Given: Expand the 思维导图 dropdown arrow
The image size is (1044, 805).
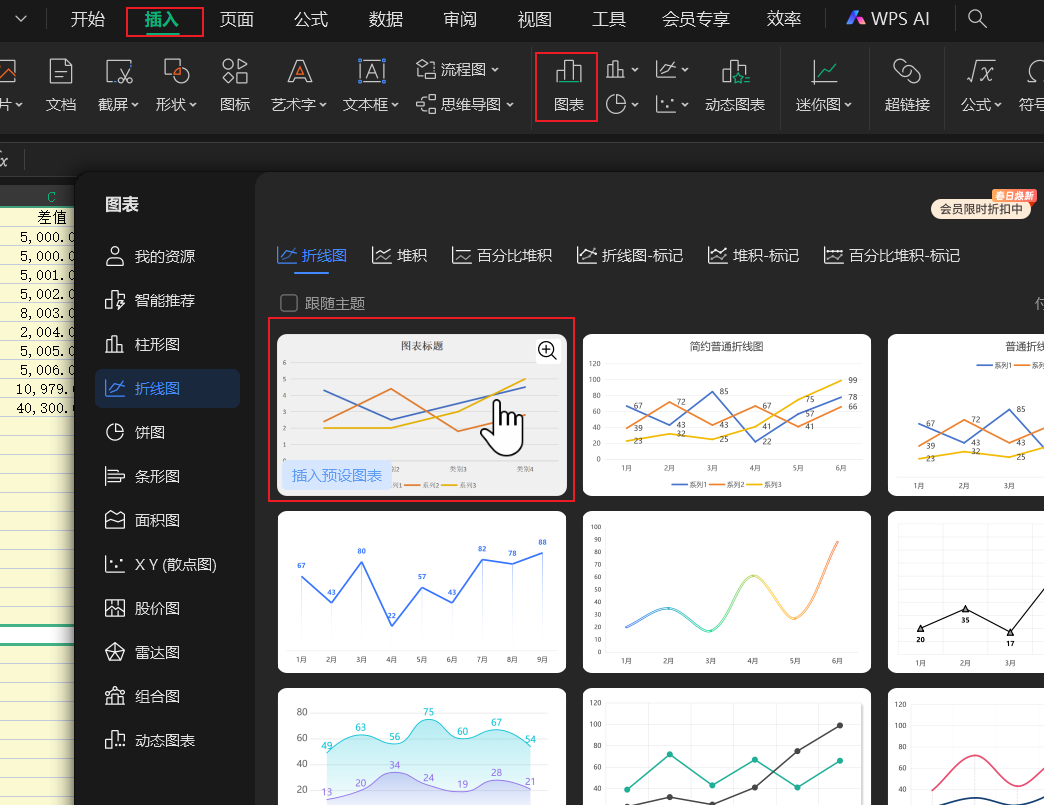Looking at the screenshot, I should click(x=510, y=105).
